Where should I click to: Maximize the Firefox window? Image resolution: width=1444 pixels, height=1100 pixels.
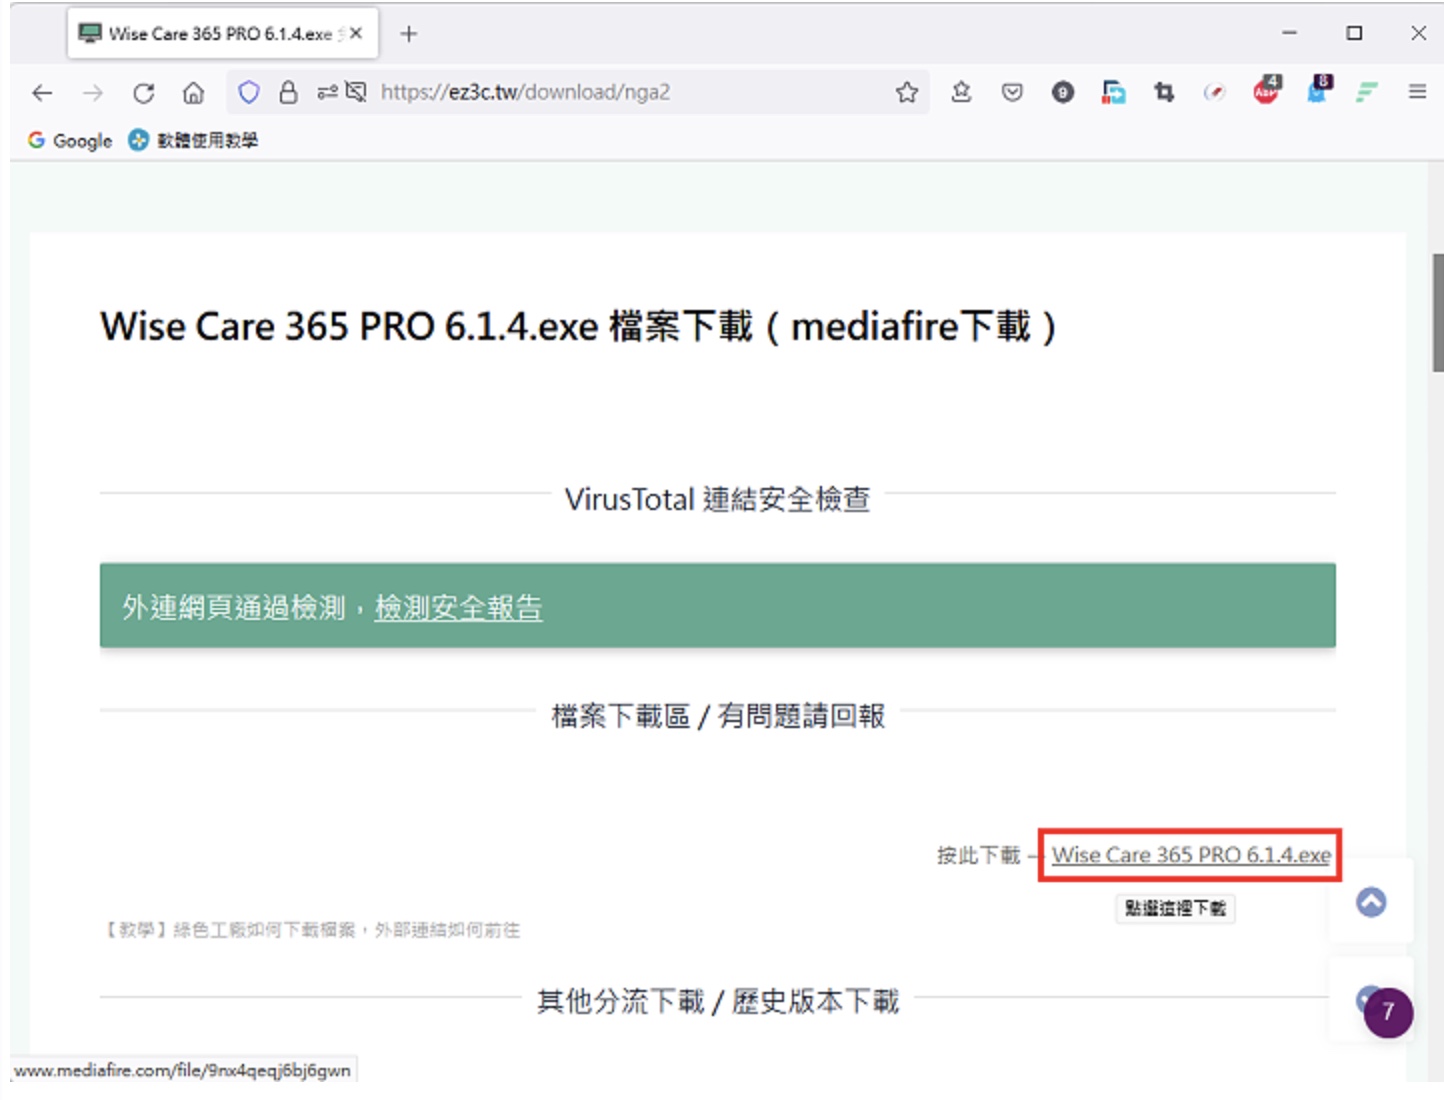1354,33
